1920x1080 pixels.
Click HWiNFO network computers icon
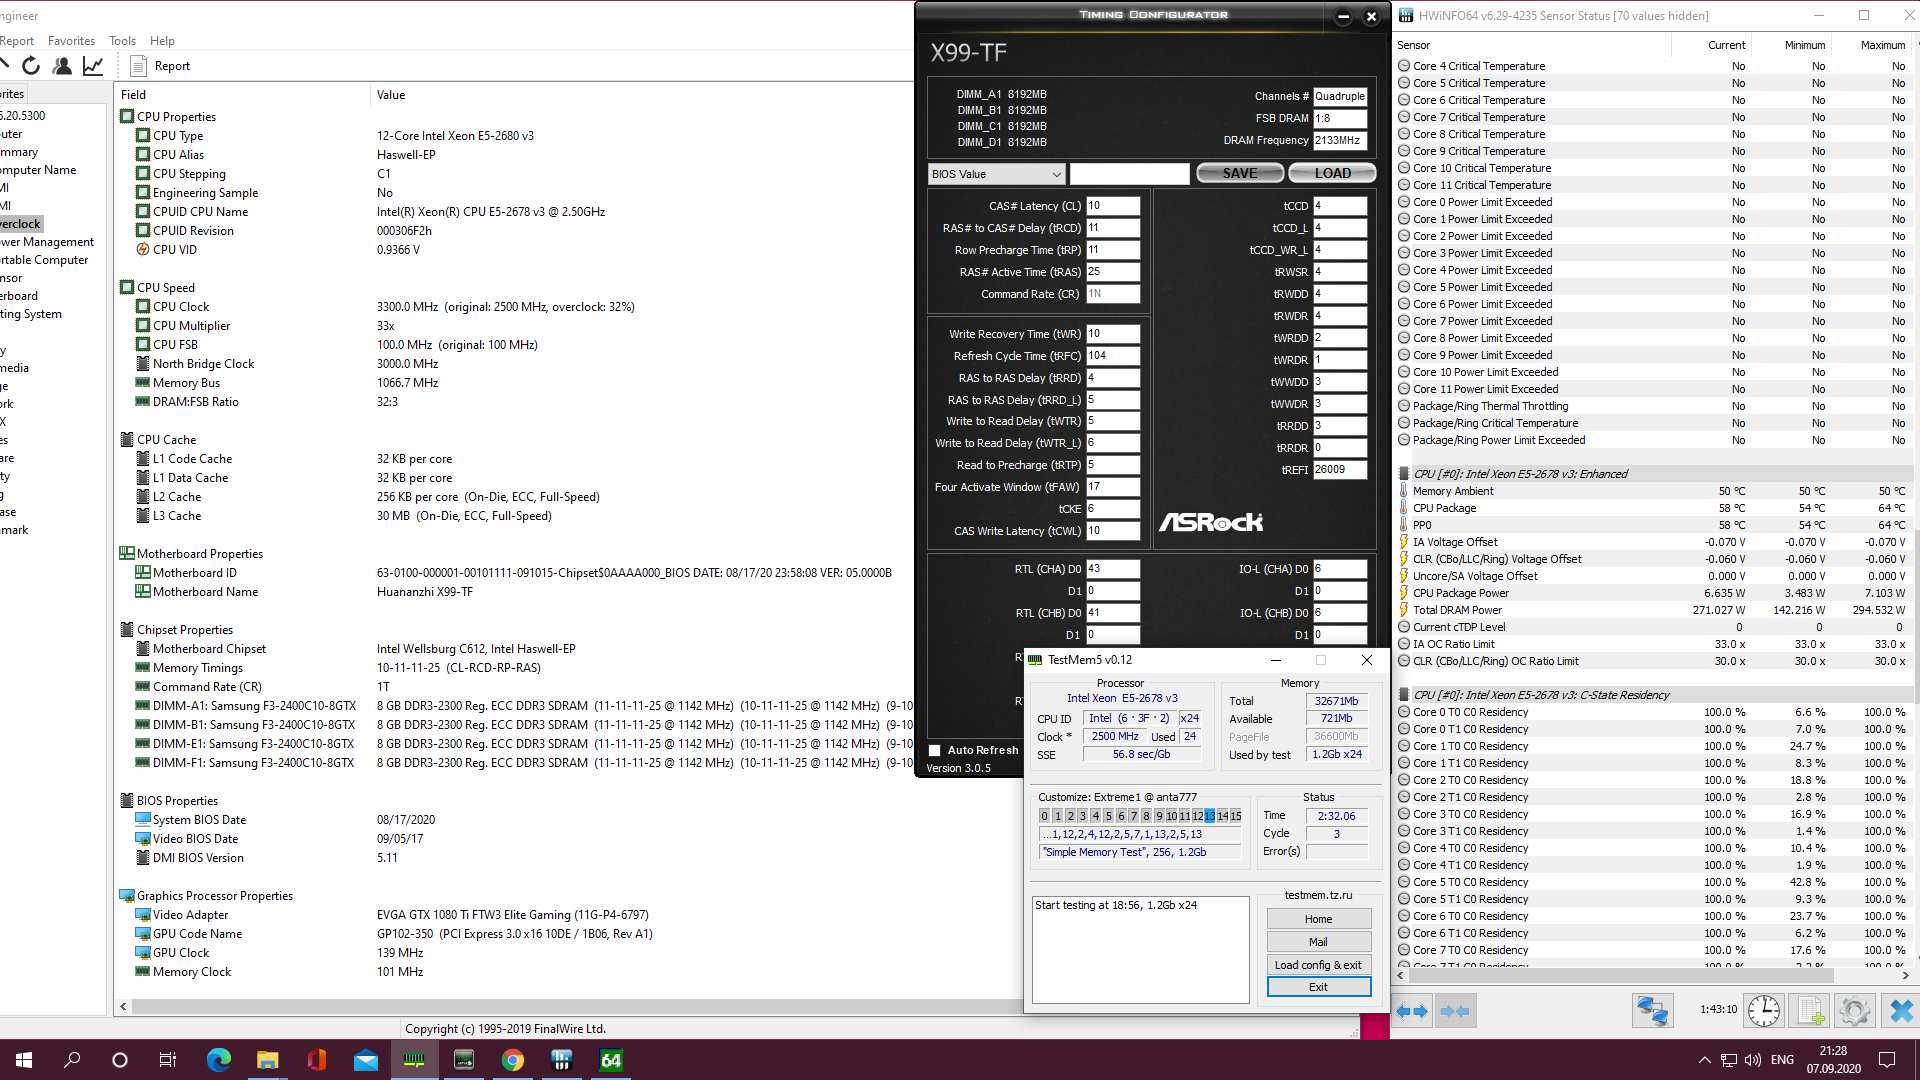pos(1652,1011)
